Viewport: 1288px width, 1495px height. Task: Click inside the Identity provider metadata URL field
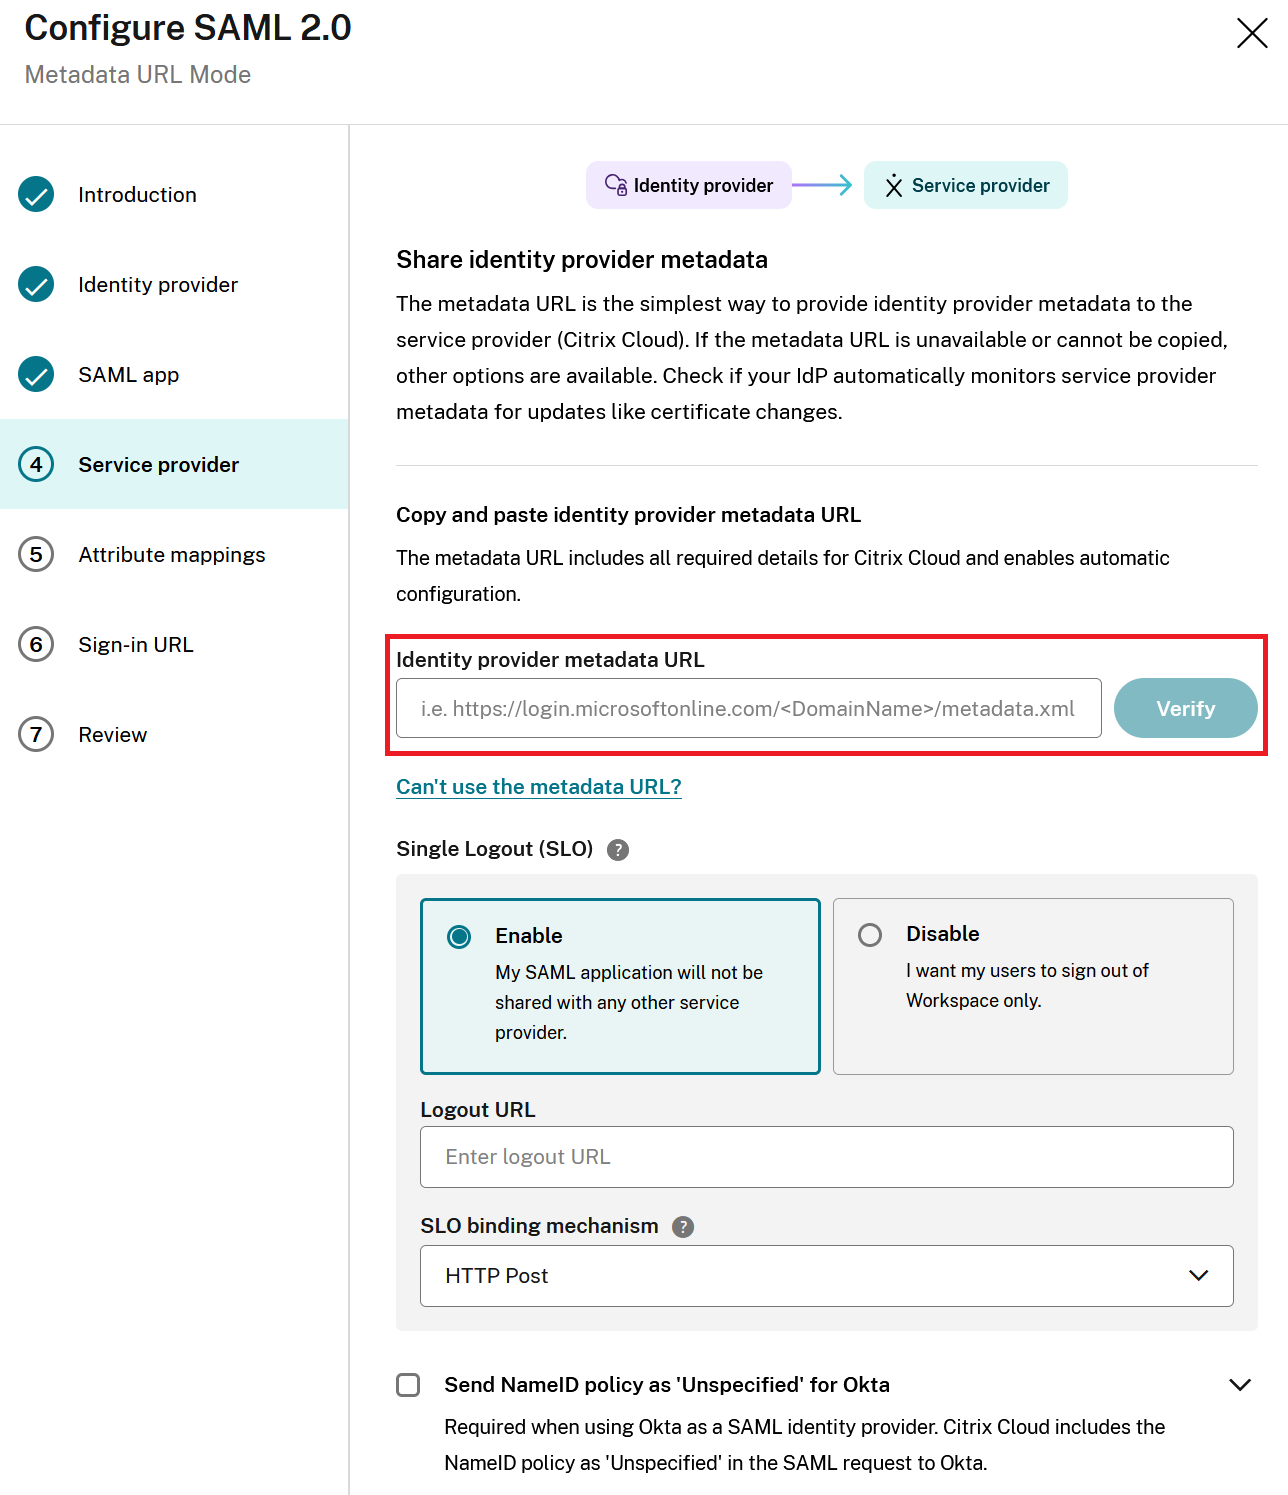(x=748, y=708)
